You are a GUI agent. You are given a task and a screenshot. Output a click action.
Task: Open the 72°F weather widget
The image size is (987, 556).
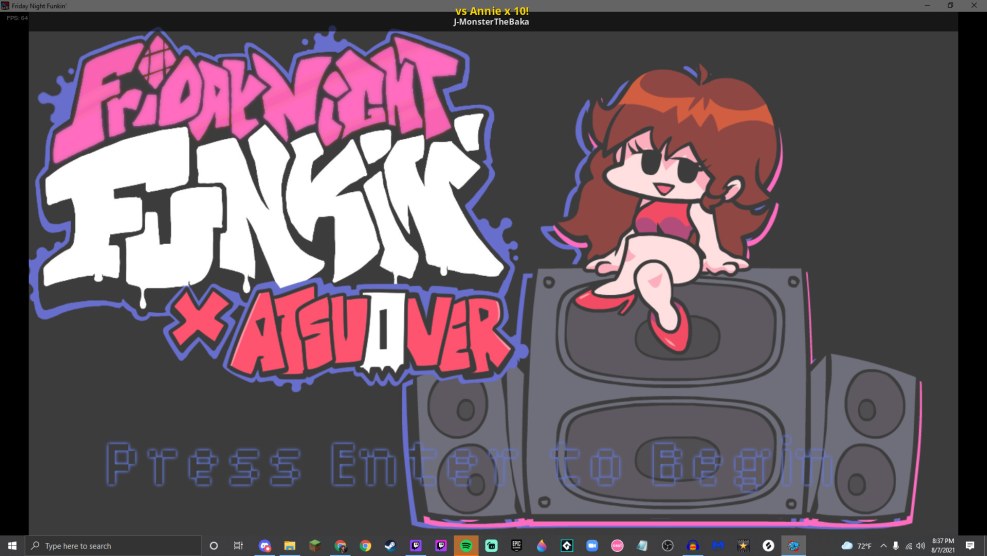pyautogui.click(x=857, y=546)
